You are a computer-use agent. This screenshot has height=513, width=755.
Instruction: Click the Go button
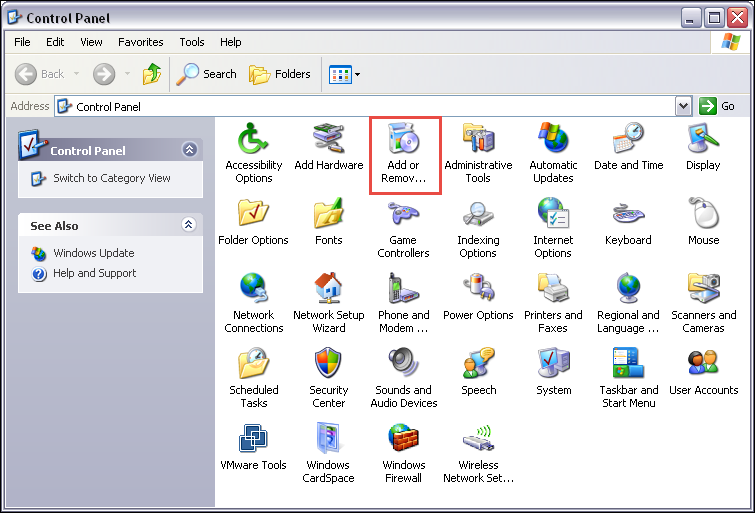point(716,106)
